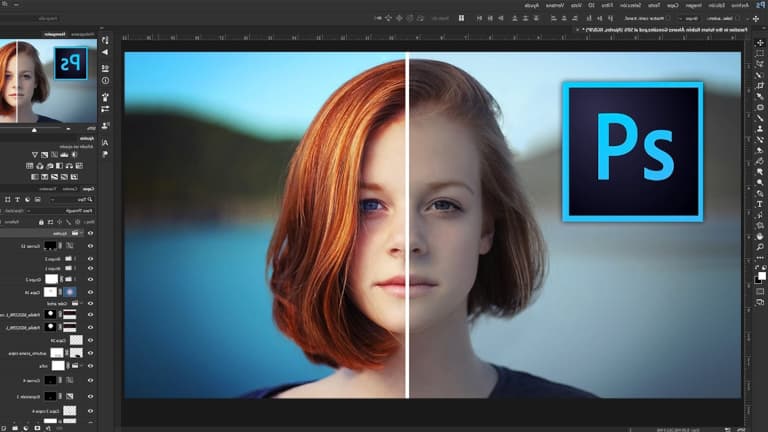
Task: Close the open document tab
Action: (x=577, y=30)
